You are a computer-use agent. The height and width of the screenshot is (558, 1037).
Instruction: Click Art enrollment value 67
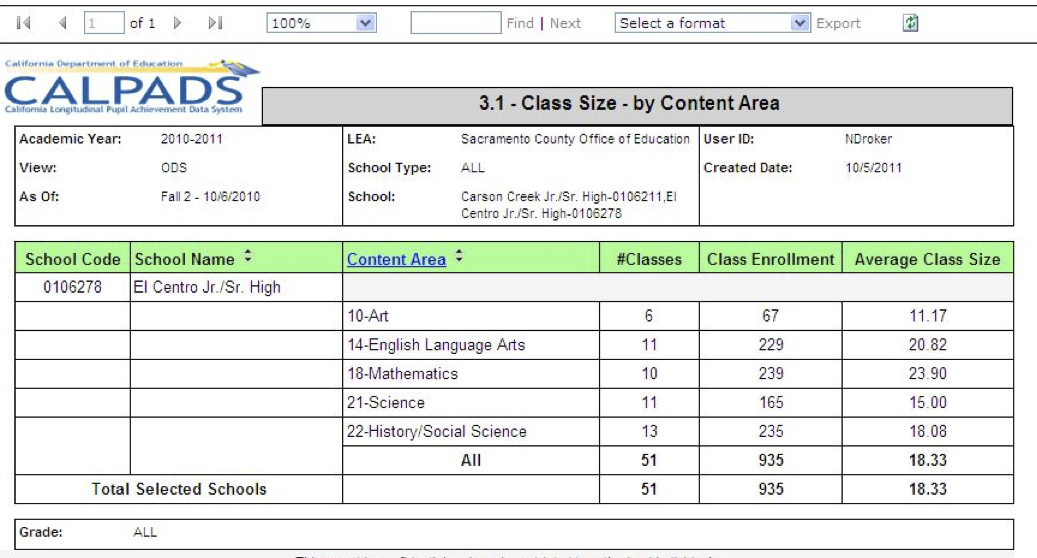click(x=770, y=316)
